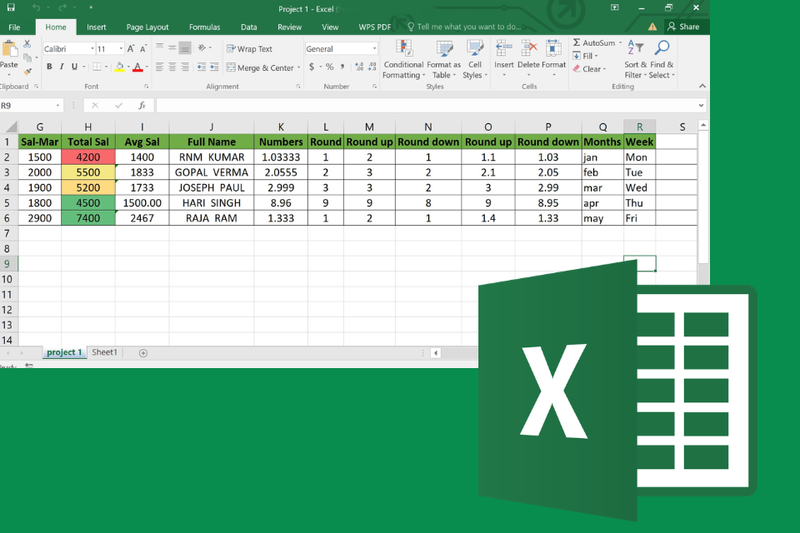
Task: Open Sort & Filter menu
Action: point(635,60)
